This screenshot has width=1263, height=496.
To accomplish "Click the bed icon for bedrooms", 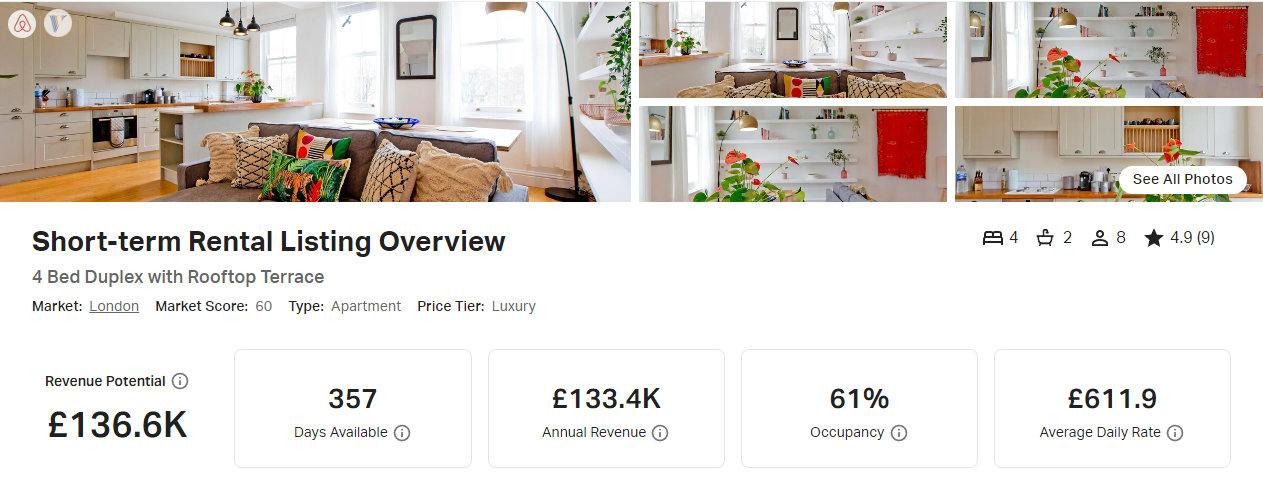I will (x=992, y=238).
